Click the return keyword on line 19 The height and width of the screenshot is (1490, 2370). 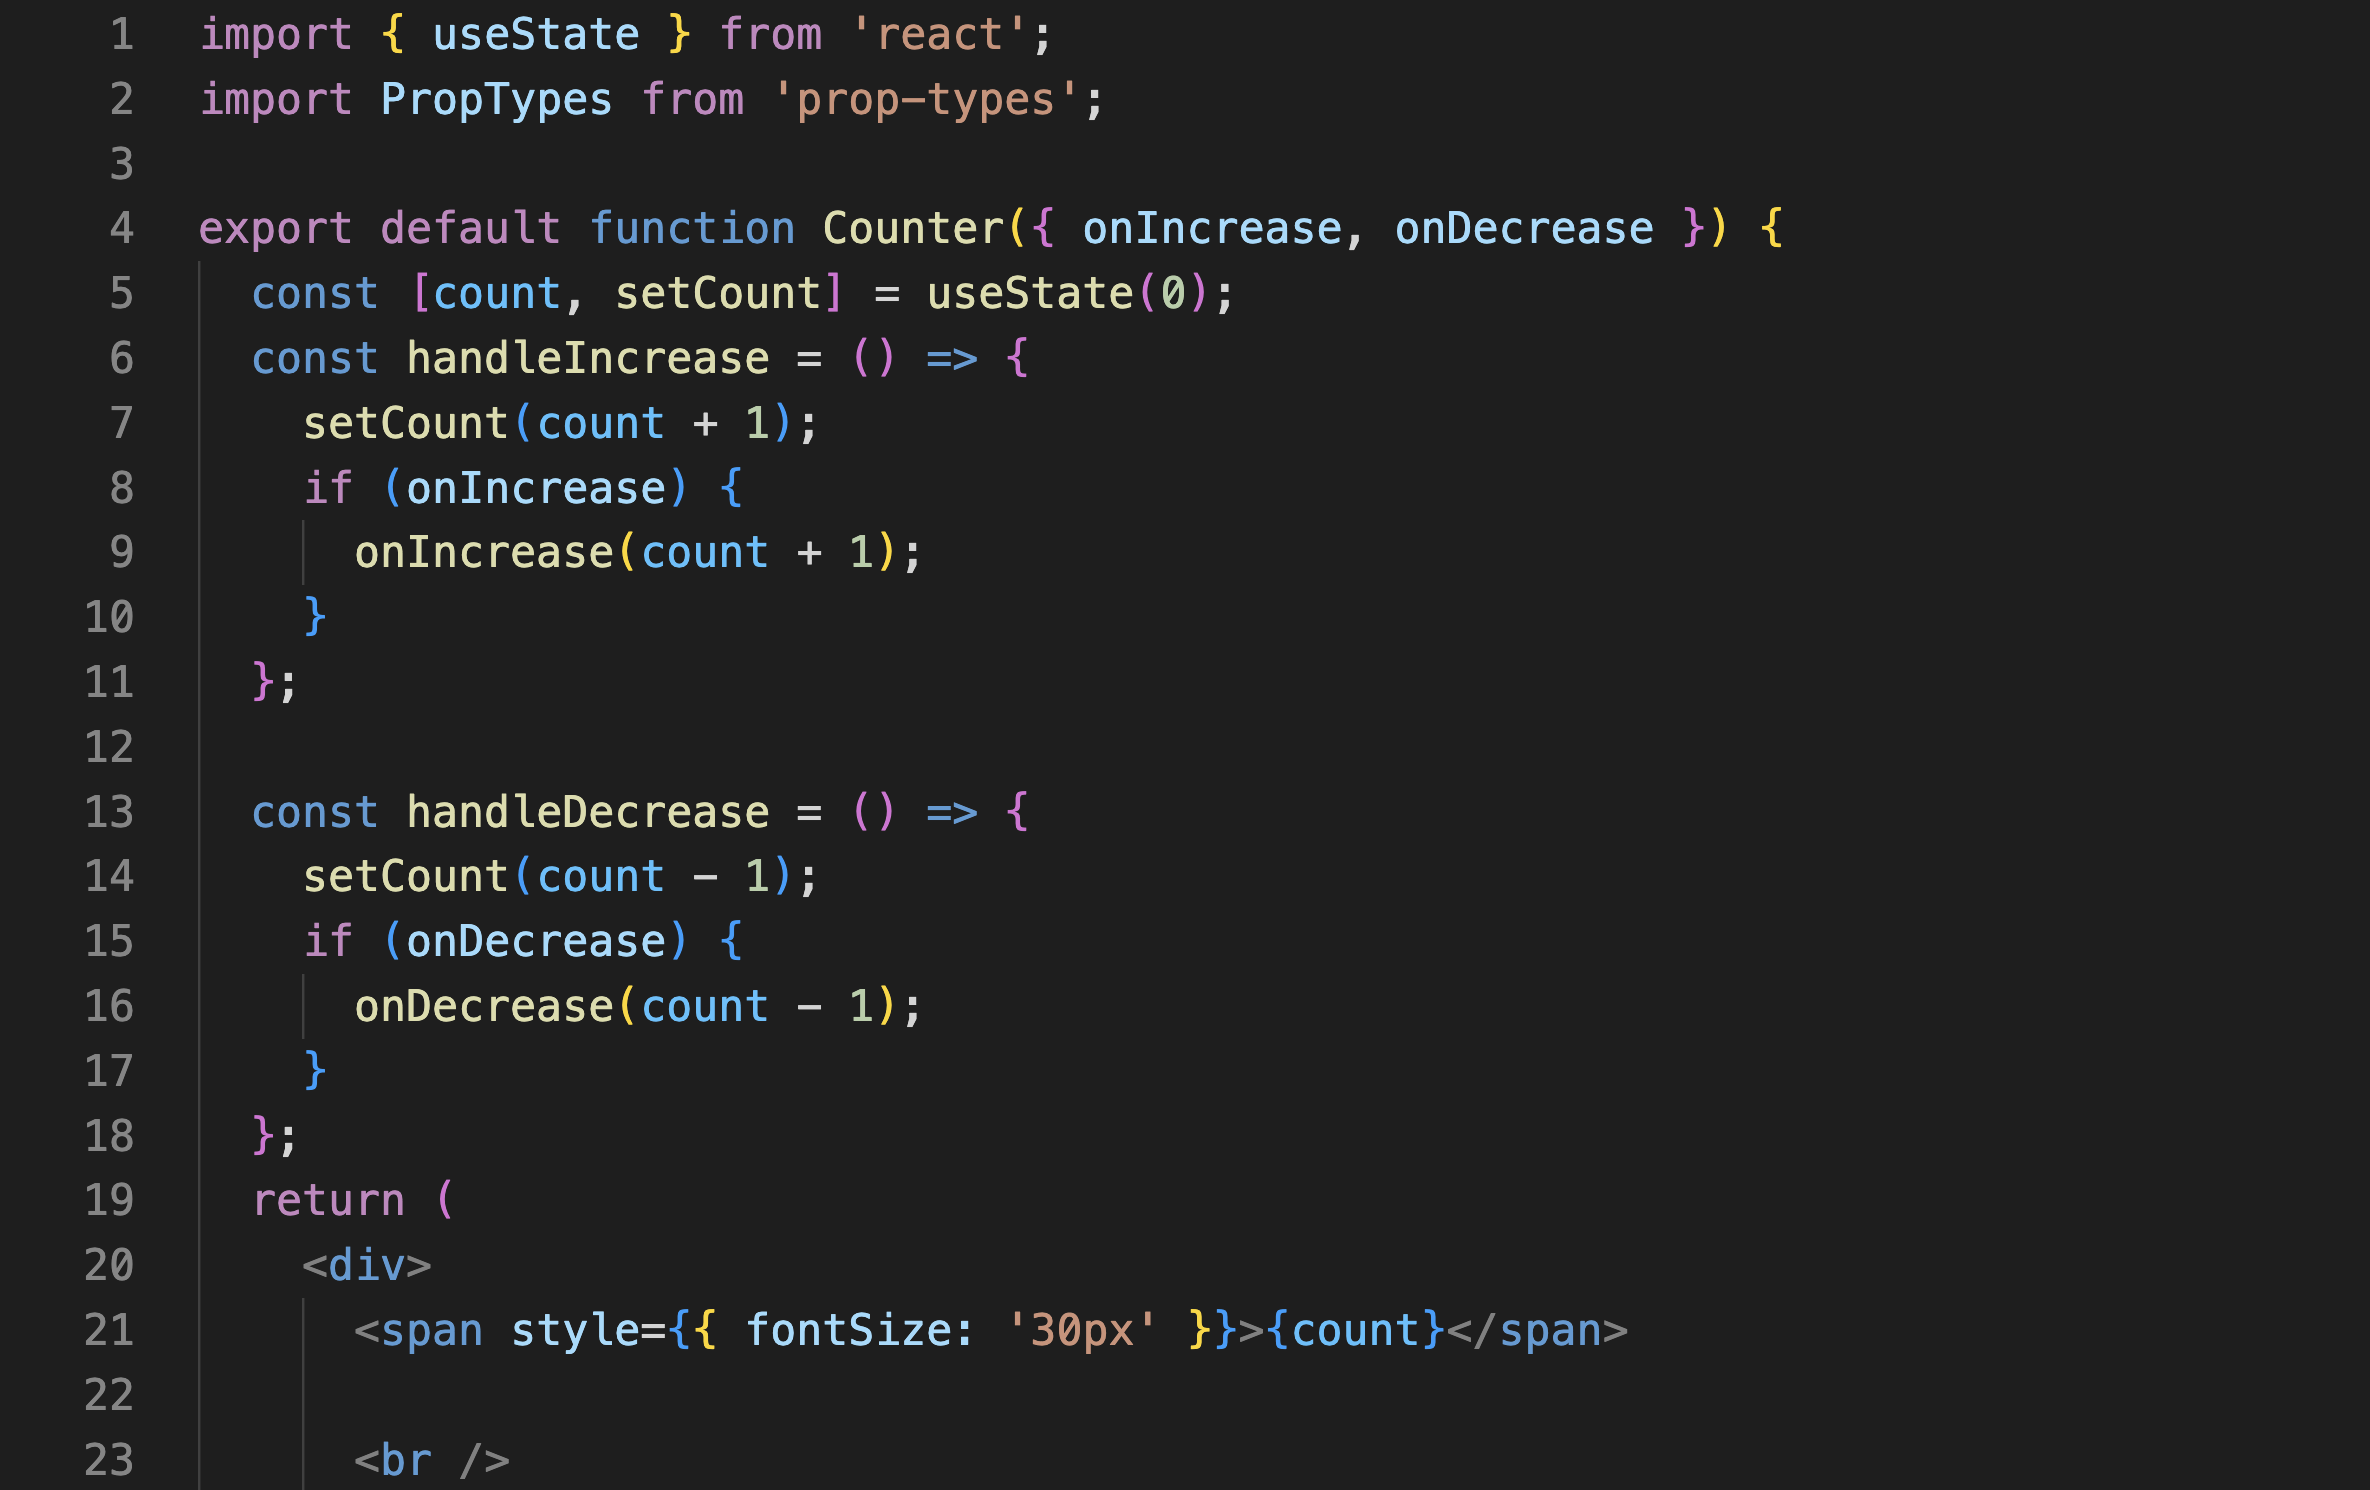[x=328, y=1200]
